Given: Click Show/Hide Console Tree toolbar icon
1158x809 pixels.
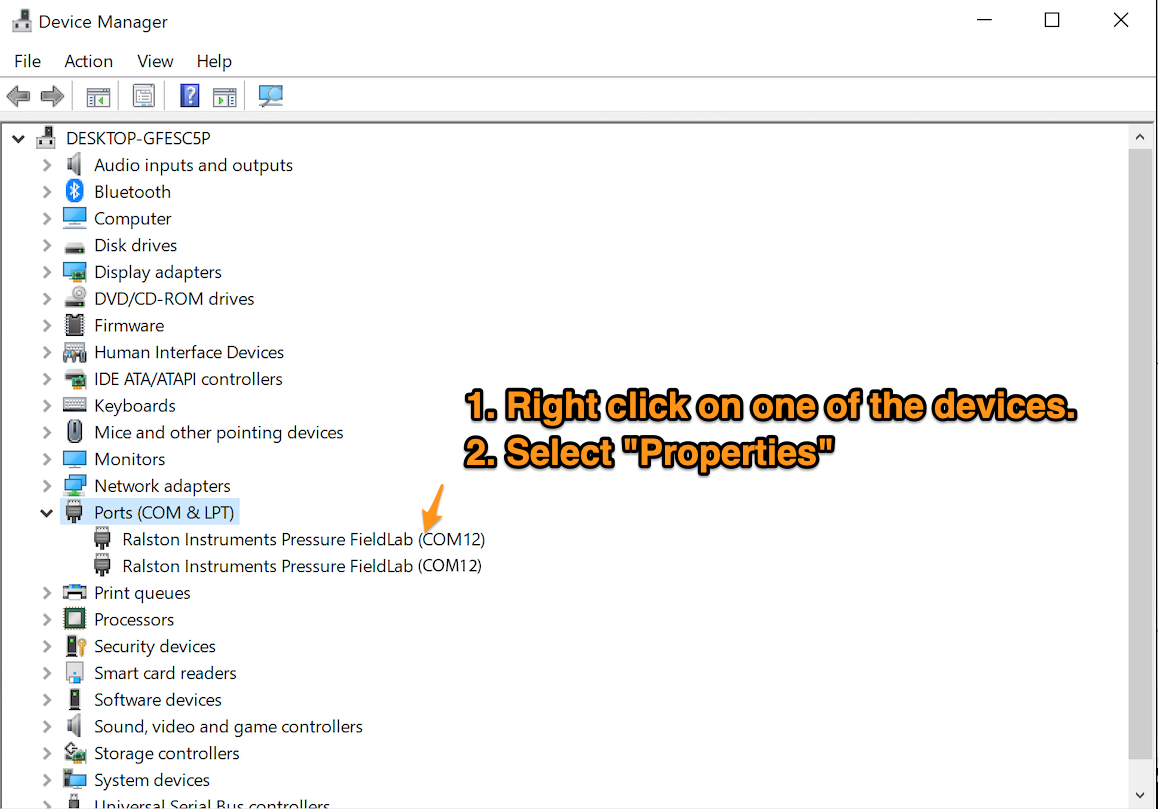Looking at the screenshot, I should tap(98, 97).
